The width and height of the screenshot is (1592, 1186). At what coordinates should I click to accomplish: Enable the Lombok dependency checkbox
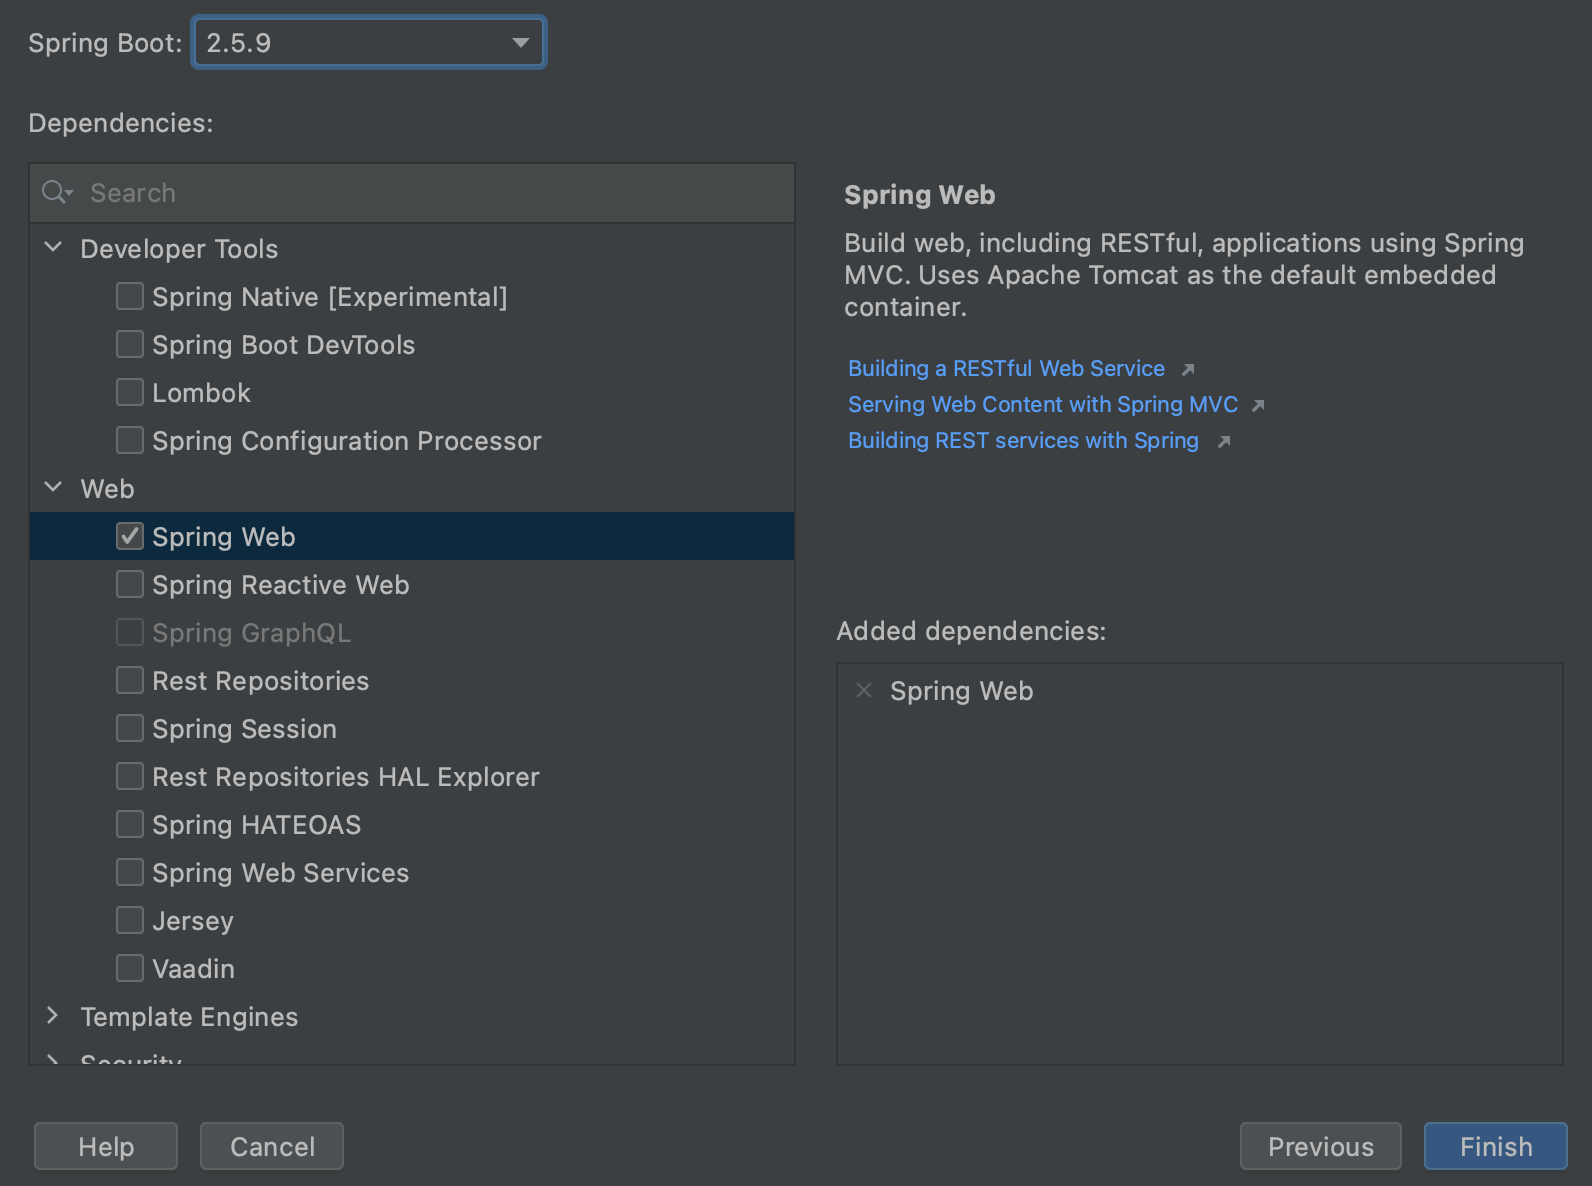click(130, 392)
